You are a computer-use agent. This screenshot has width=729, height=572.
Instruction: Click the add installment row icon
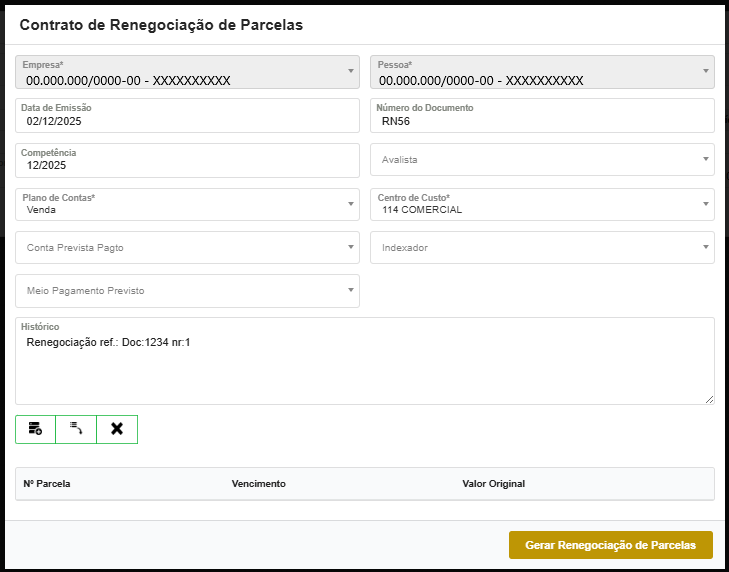(35, 429)
